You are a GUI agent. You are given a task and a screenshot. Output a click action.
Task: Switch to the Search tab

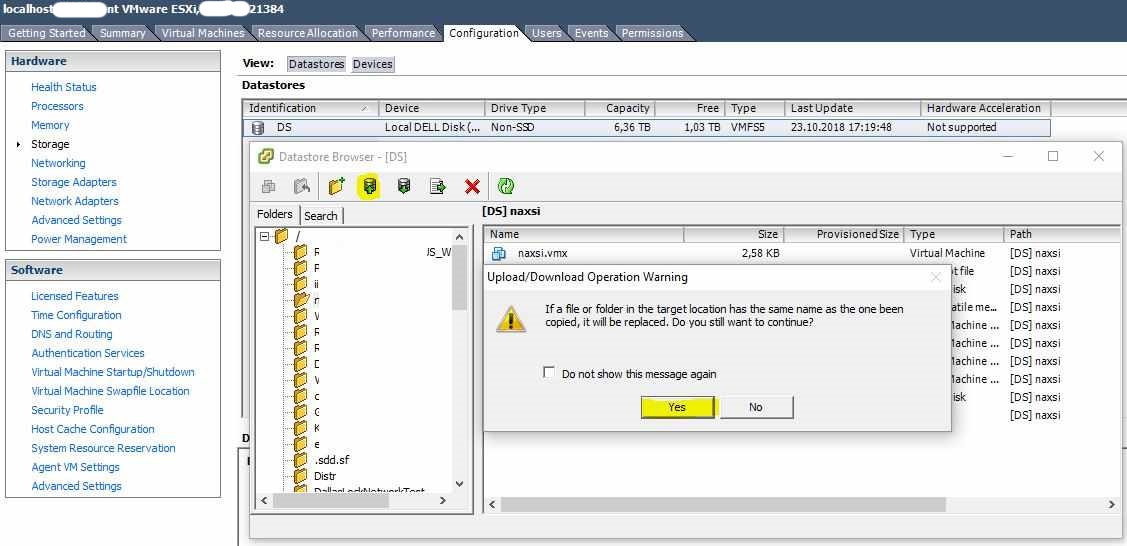coord(321,216)
